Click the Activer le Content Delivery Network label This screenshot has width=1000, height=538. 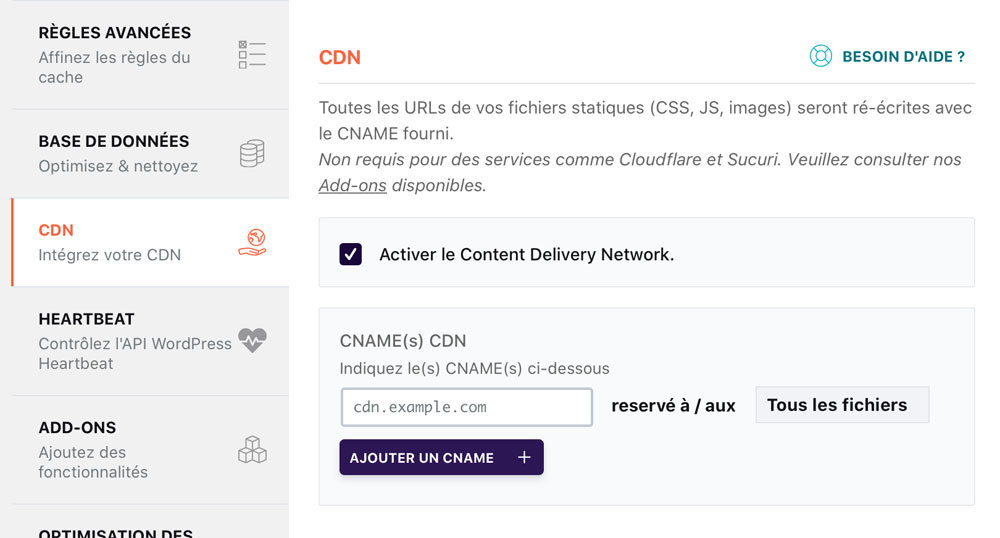point(526,254)
